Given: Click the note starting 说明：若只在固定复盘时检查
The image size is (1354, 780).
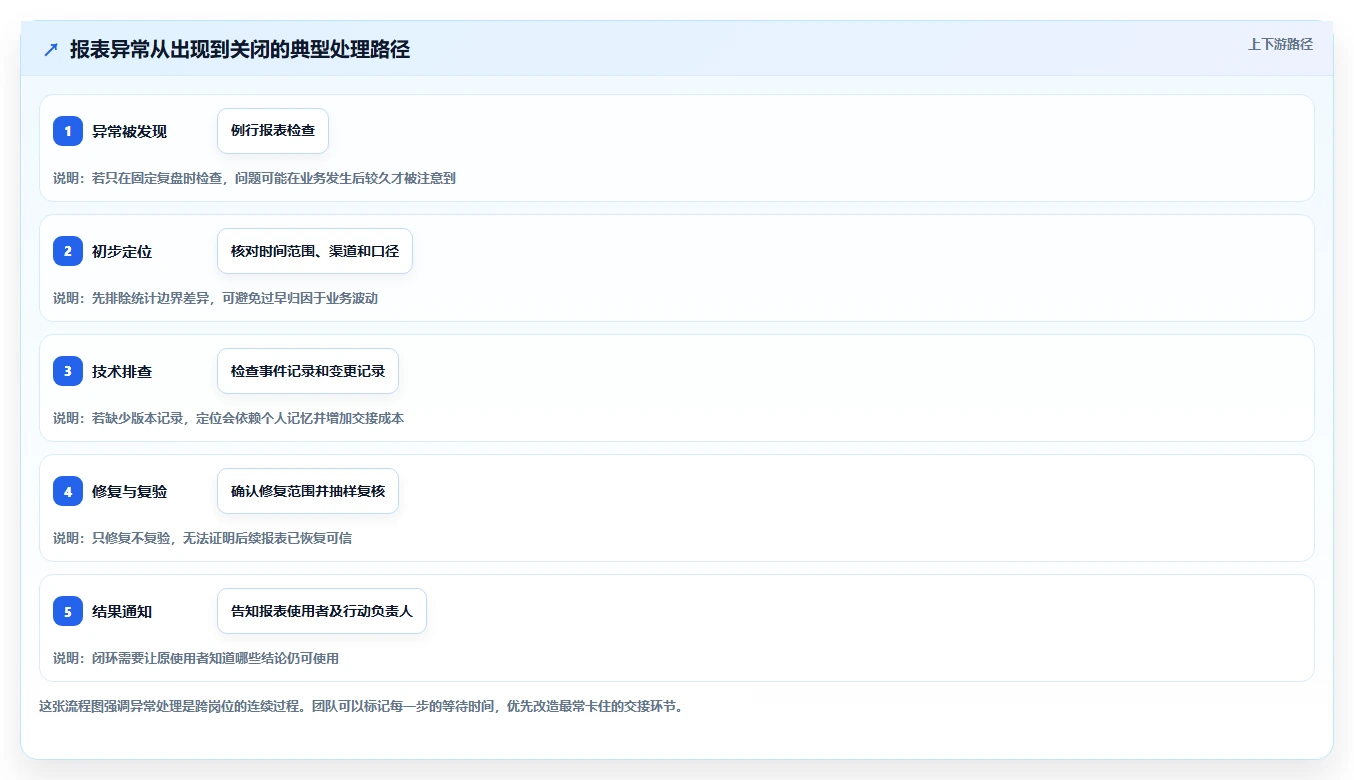Looking at the screenshot, I should [x=254, y=178].
